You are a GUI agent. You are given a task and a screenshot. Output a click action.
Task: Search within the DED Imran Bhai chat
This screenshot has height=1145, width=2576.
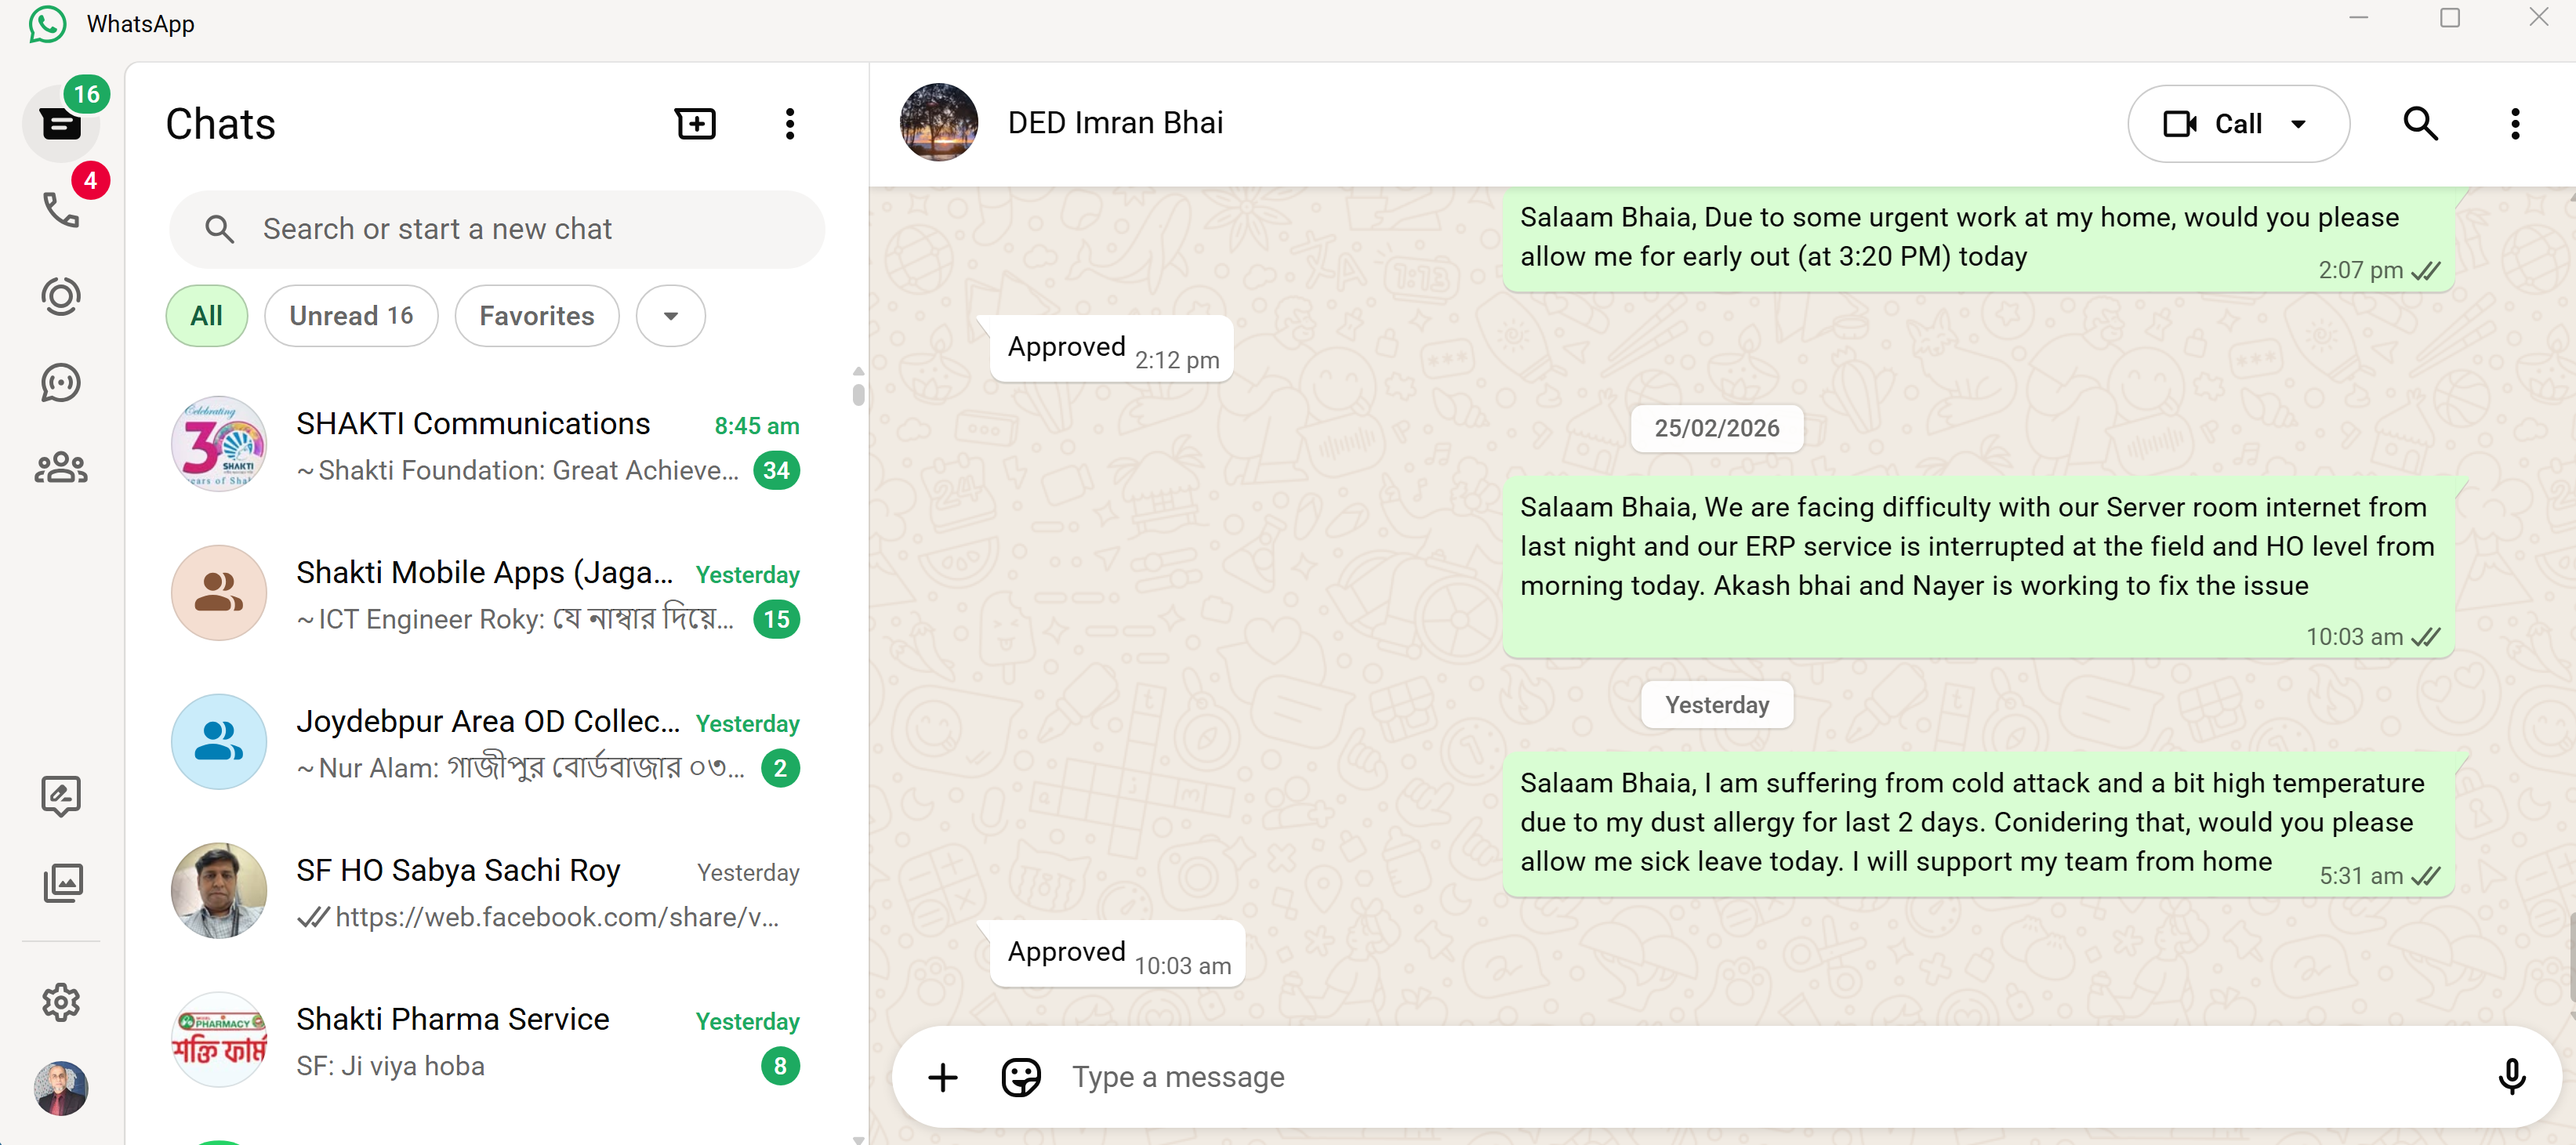pyautogui.click(x=2420, y=124)
